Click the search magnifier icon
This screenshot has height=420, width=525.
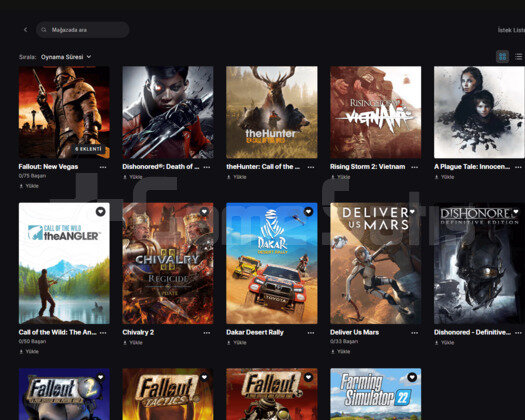[x=44, y=30]
